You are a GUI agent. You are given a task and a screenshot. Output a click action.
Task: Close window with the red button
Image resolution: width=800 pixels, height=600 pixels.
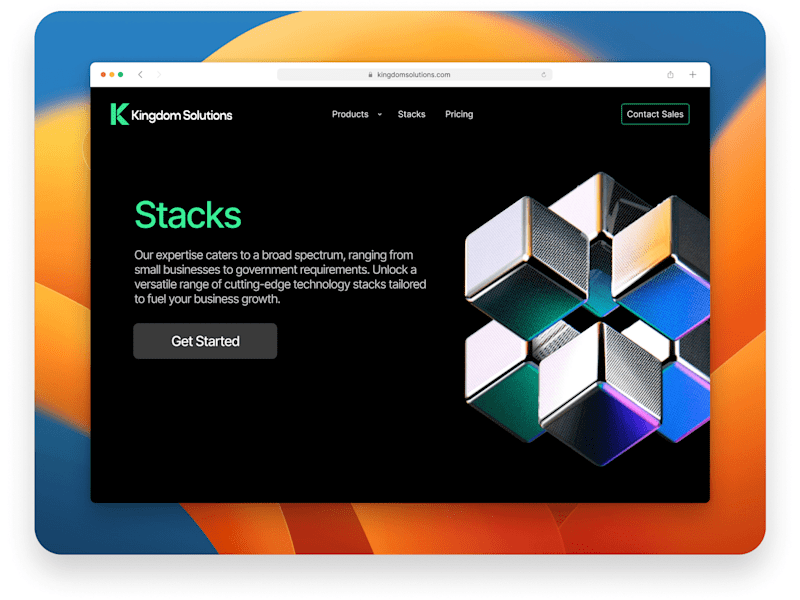coord(103,74)
